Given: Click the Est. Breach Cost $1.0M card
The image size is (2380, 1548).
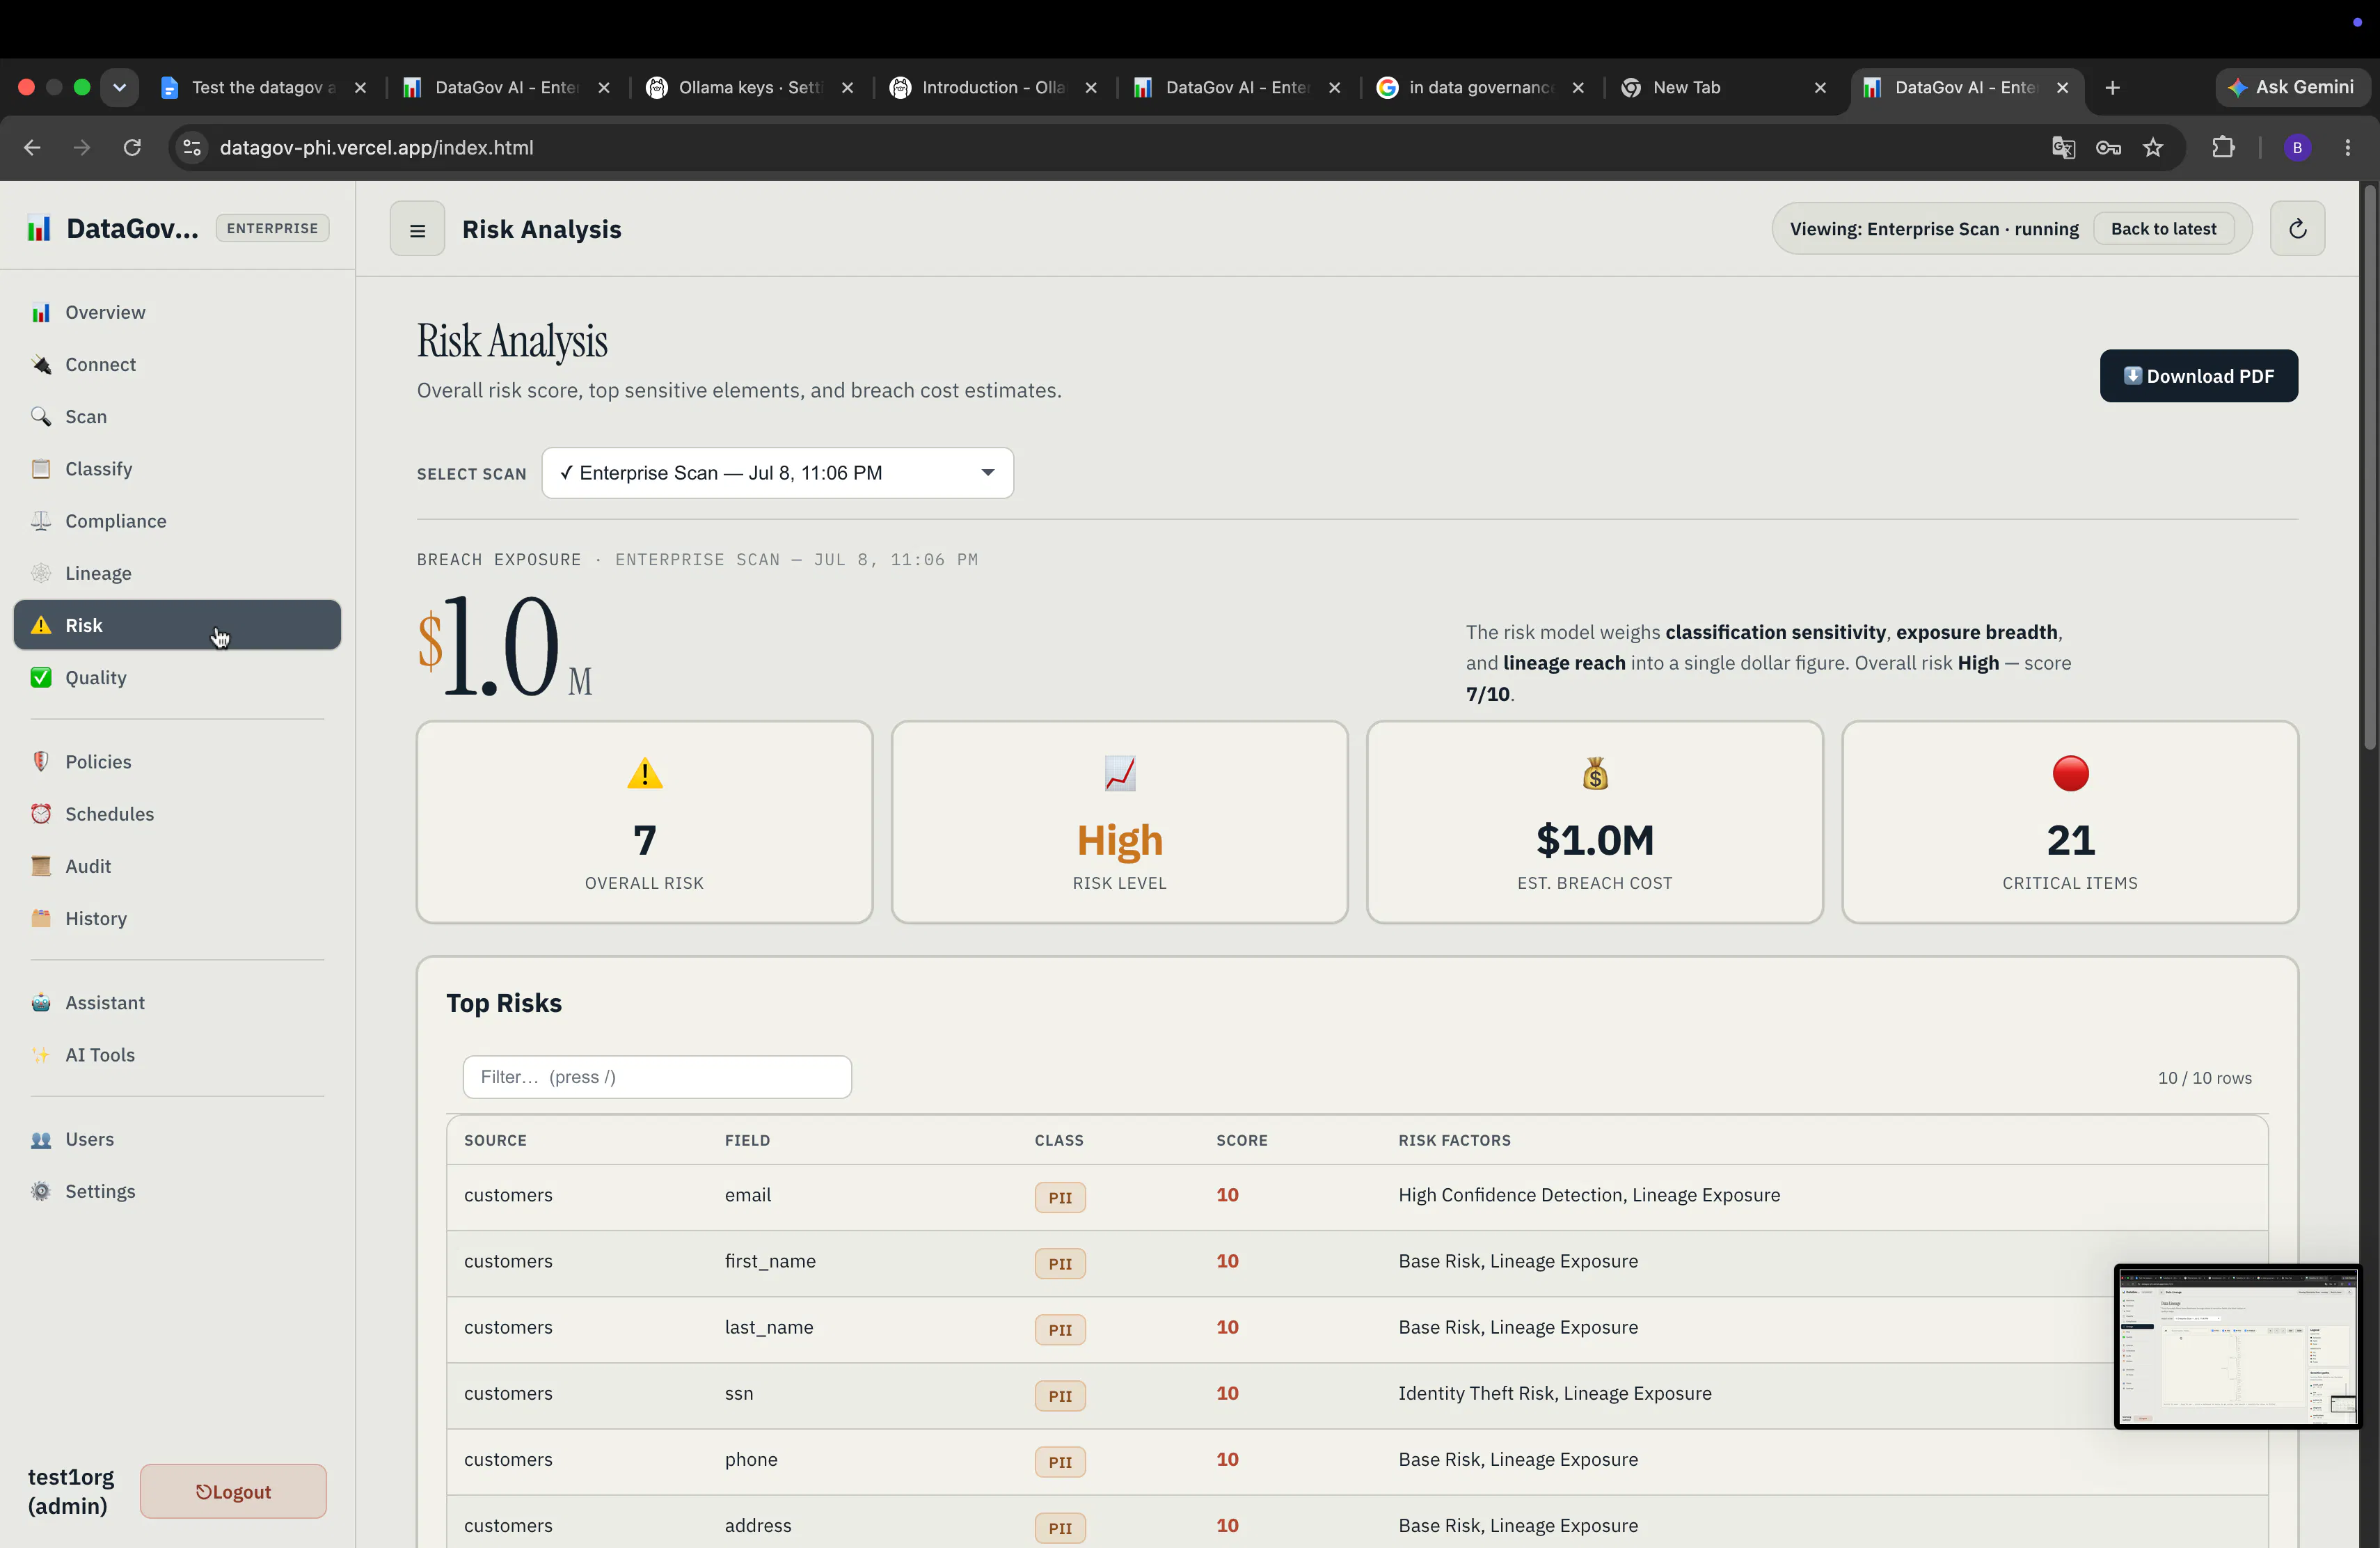Looking at the screenshot, I should pos(1594,822).
